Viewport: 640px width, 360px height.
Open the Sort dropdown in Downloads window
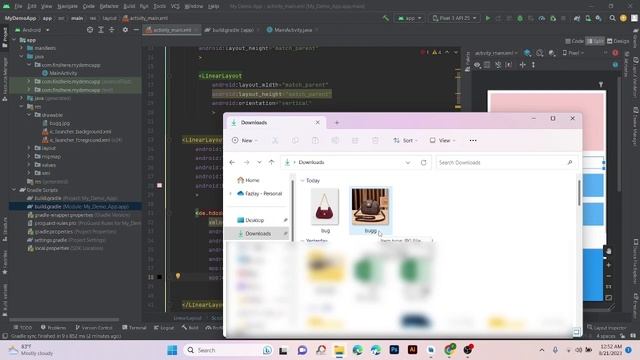point(405,140)
